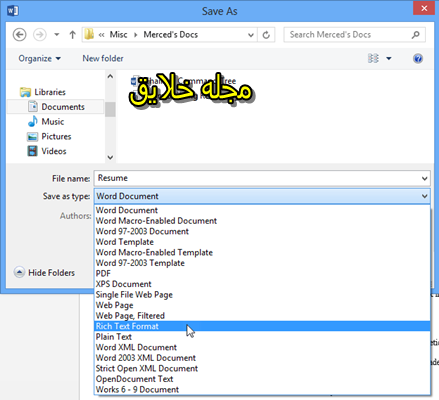Viewport: 439px width, 400px height.
Task: Click the search magnifier icon
Action: click(x=416, y=35)
